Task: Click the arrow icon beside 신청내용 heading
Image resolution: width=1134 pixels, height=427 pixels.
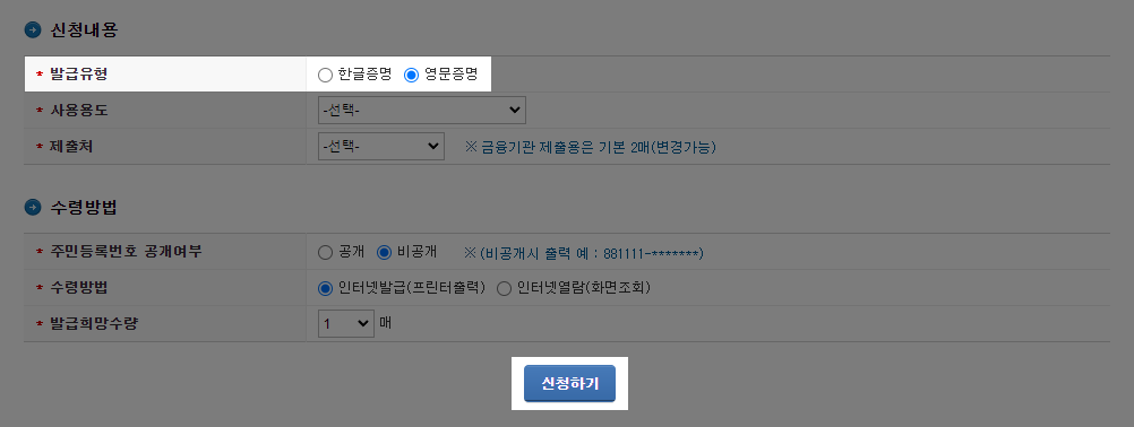Action: point(33,30)
